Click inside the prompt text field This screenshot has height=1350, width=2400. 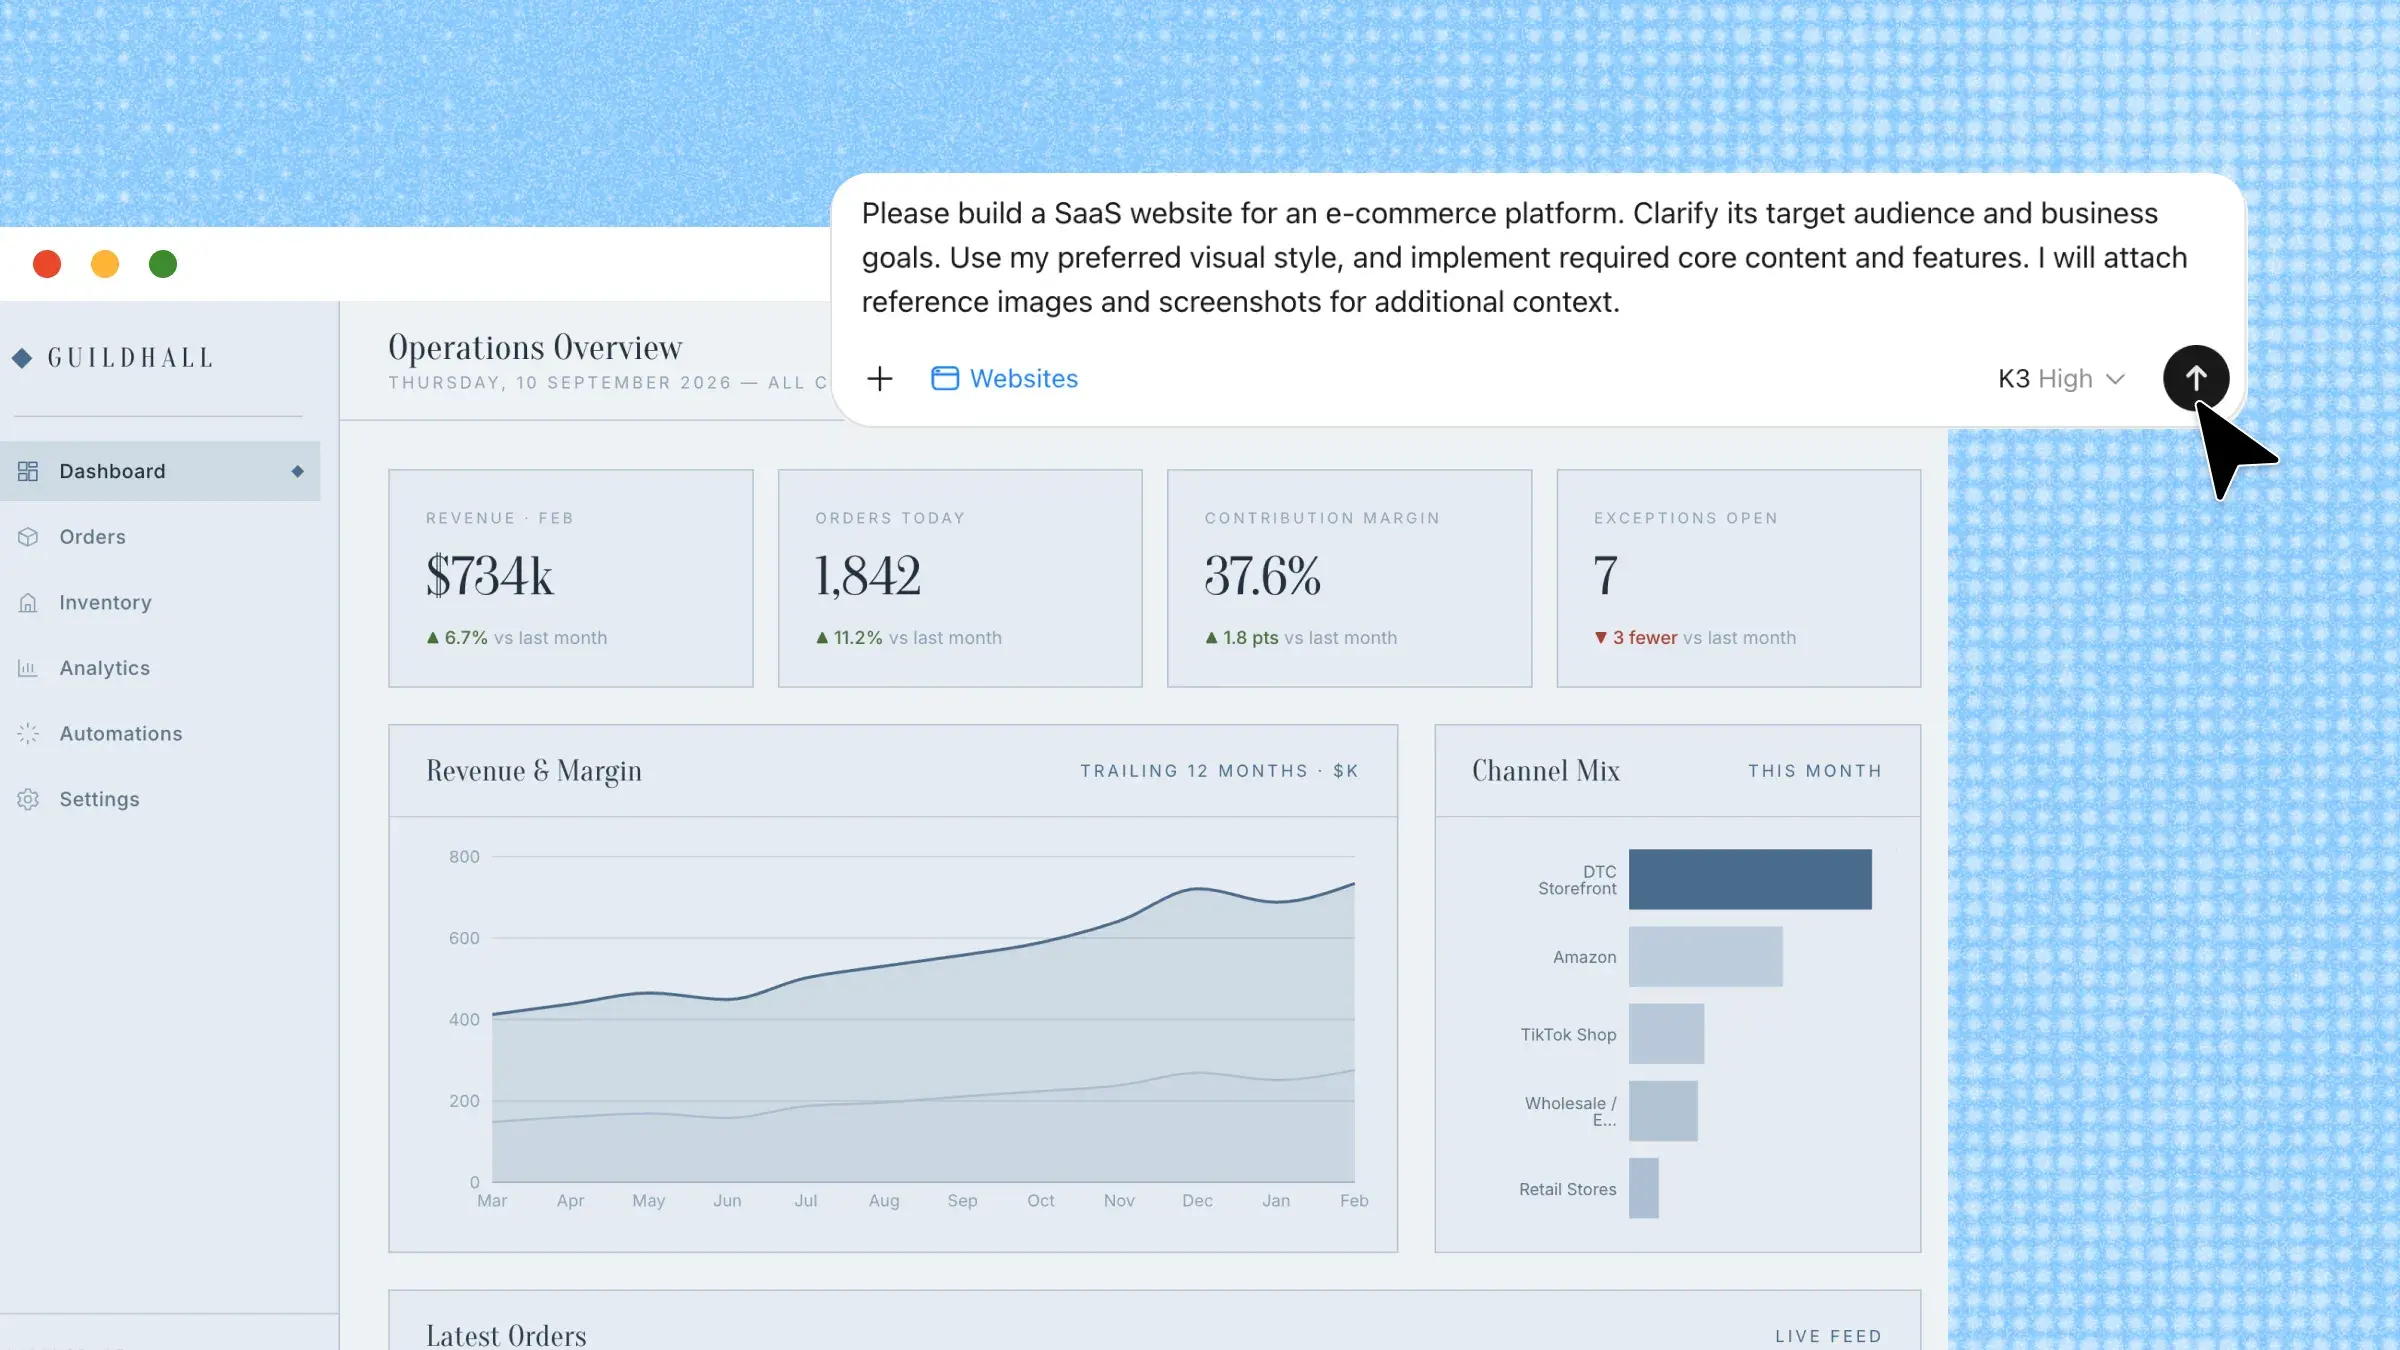point(1525,258)
